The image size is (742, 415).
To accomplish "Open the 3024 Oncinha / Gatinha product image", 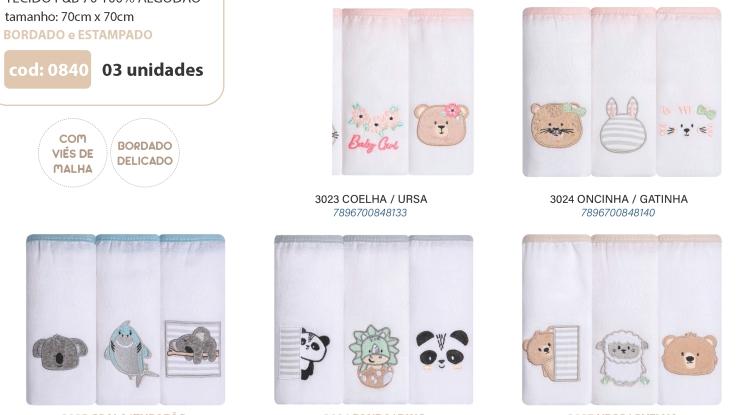I will pyautogui.click(x=622, y=92).
